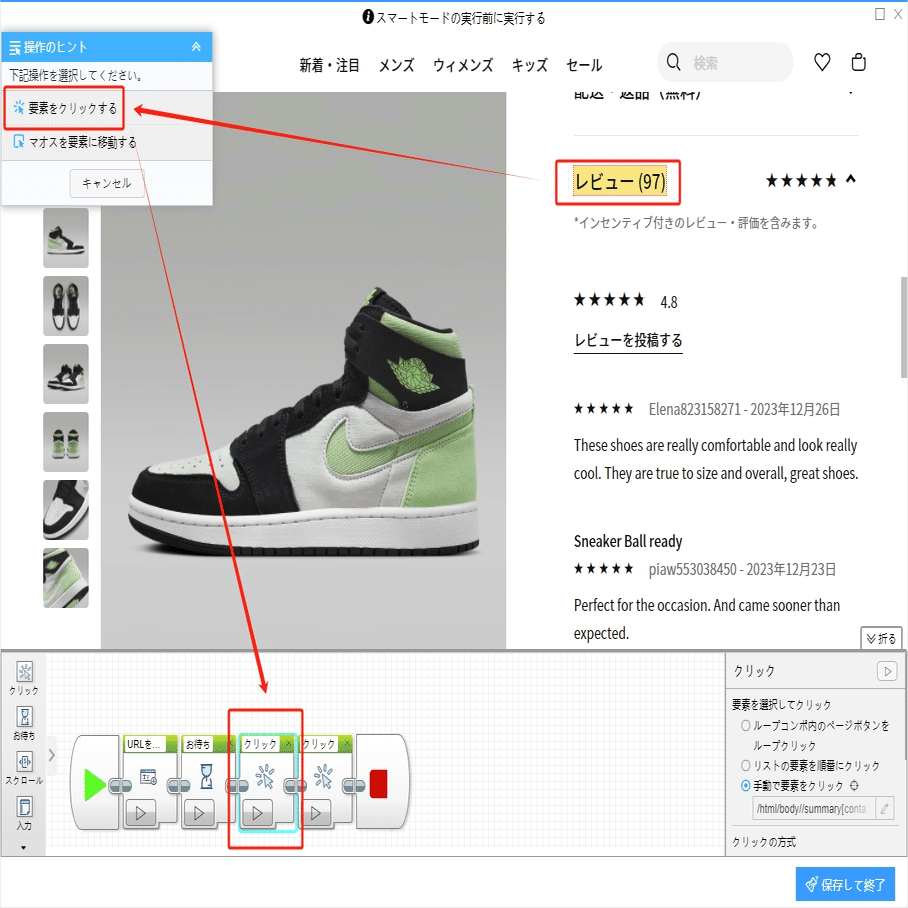Click the page vertical scrollbar

coord(903,327)
